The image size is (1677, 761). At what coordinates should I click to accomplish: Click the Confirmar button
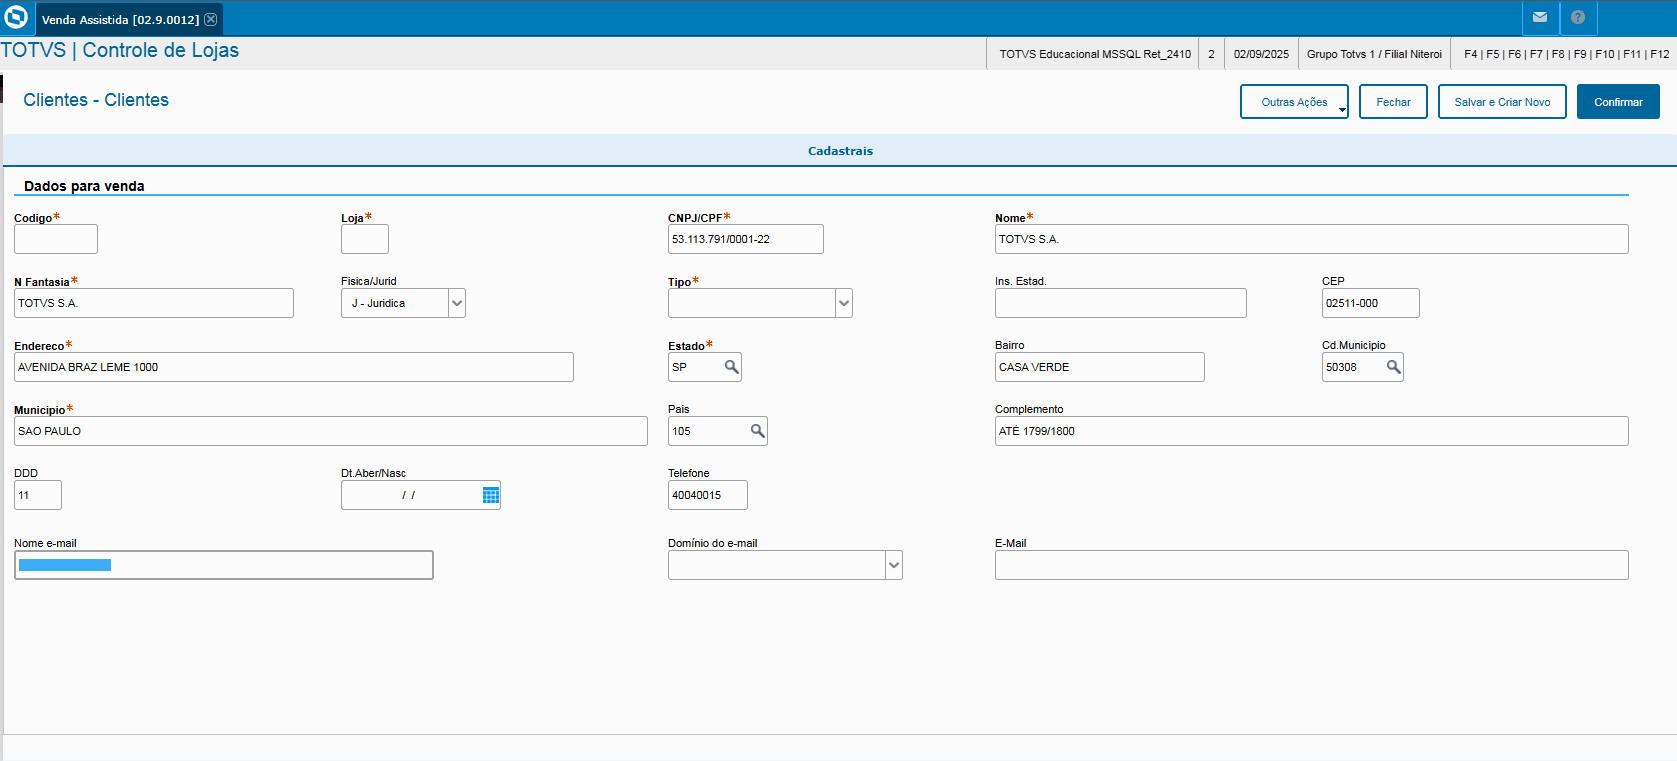coord(1618,102)
